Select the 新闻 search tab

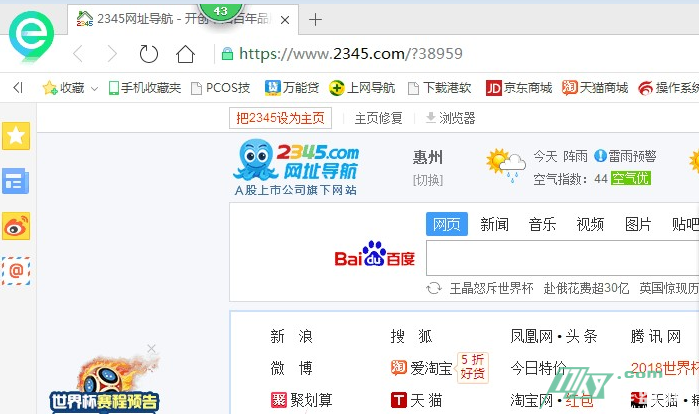pos(494,224)
